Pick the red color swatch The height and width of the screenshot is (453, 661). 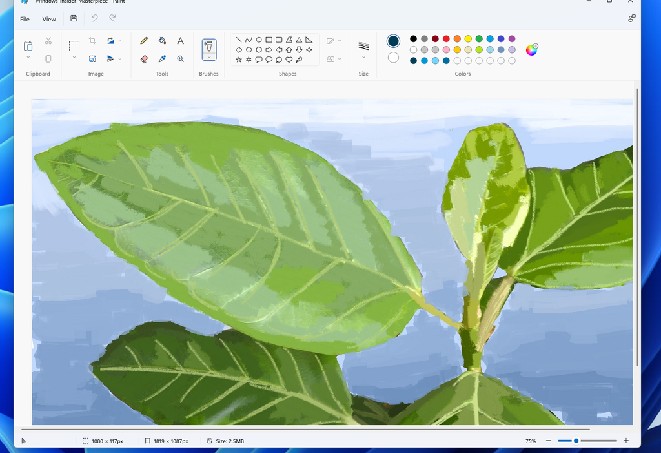pyautogui.click(x=446, y=39)
